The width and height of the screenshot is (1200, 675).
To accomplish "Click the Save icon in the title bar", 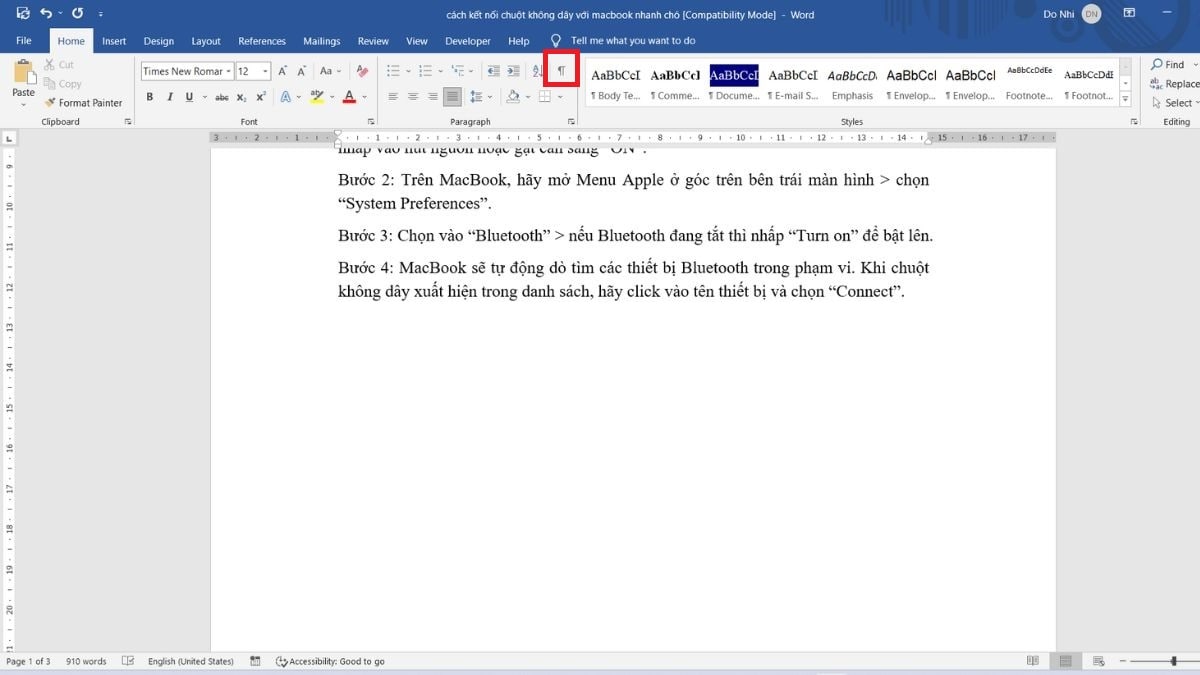I will coord(23,14).
